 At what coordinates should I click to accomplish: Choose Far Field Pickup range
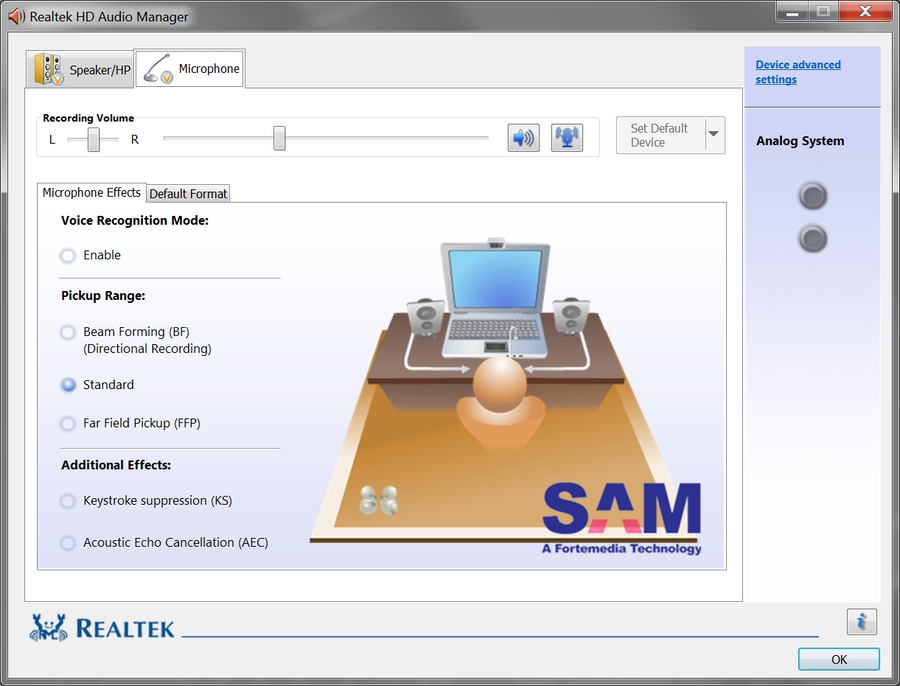[x=68, y=424]
